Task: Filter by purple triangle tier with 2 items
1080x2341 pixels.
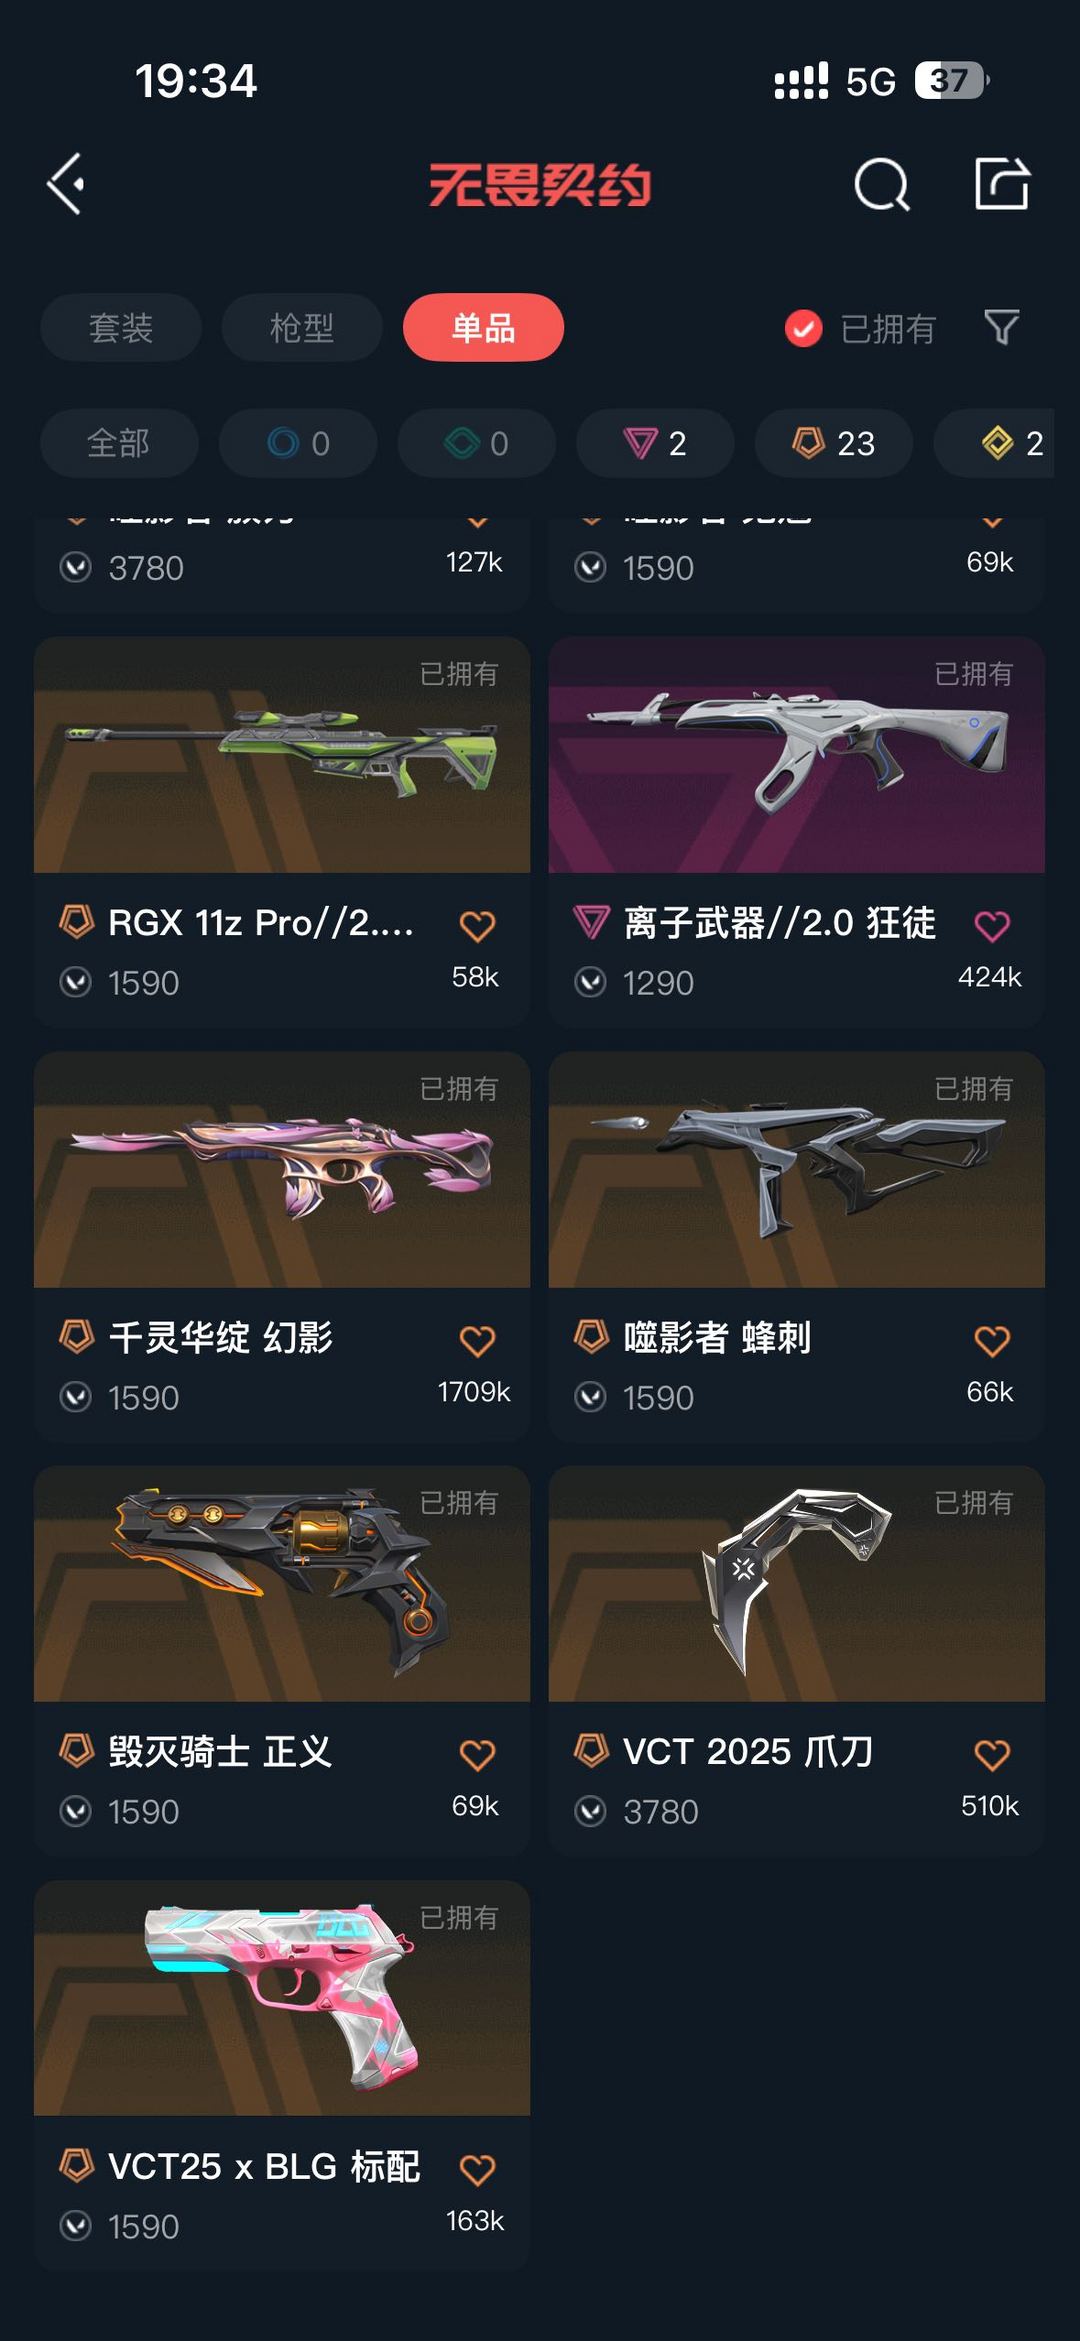Action: coord(655,443)
